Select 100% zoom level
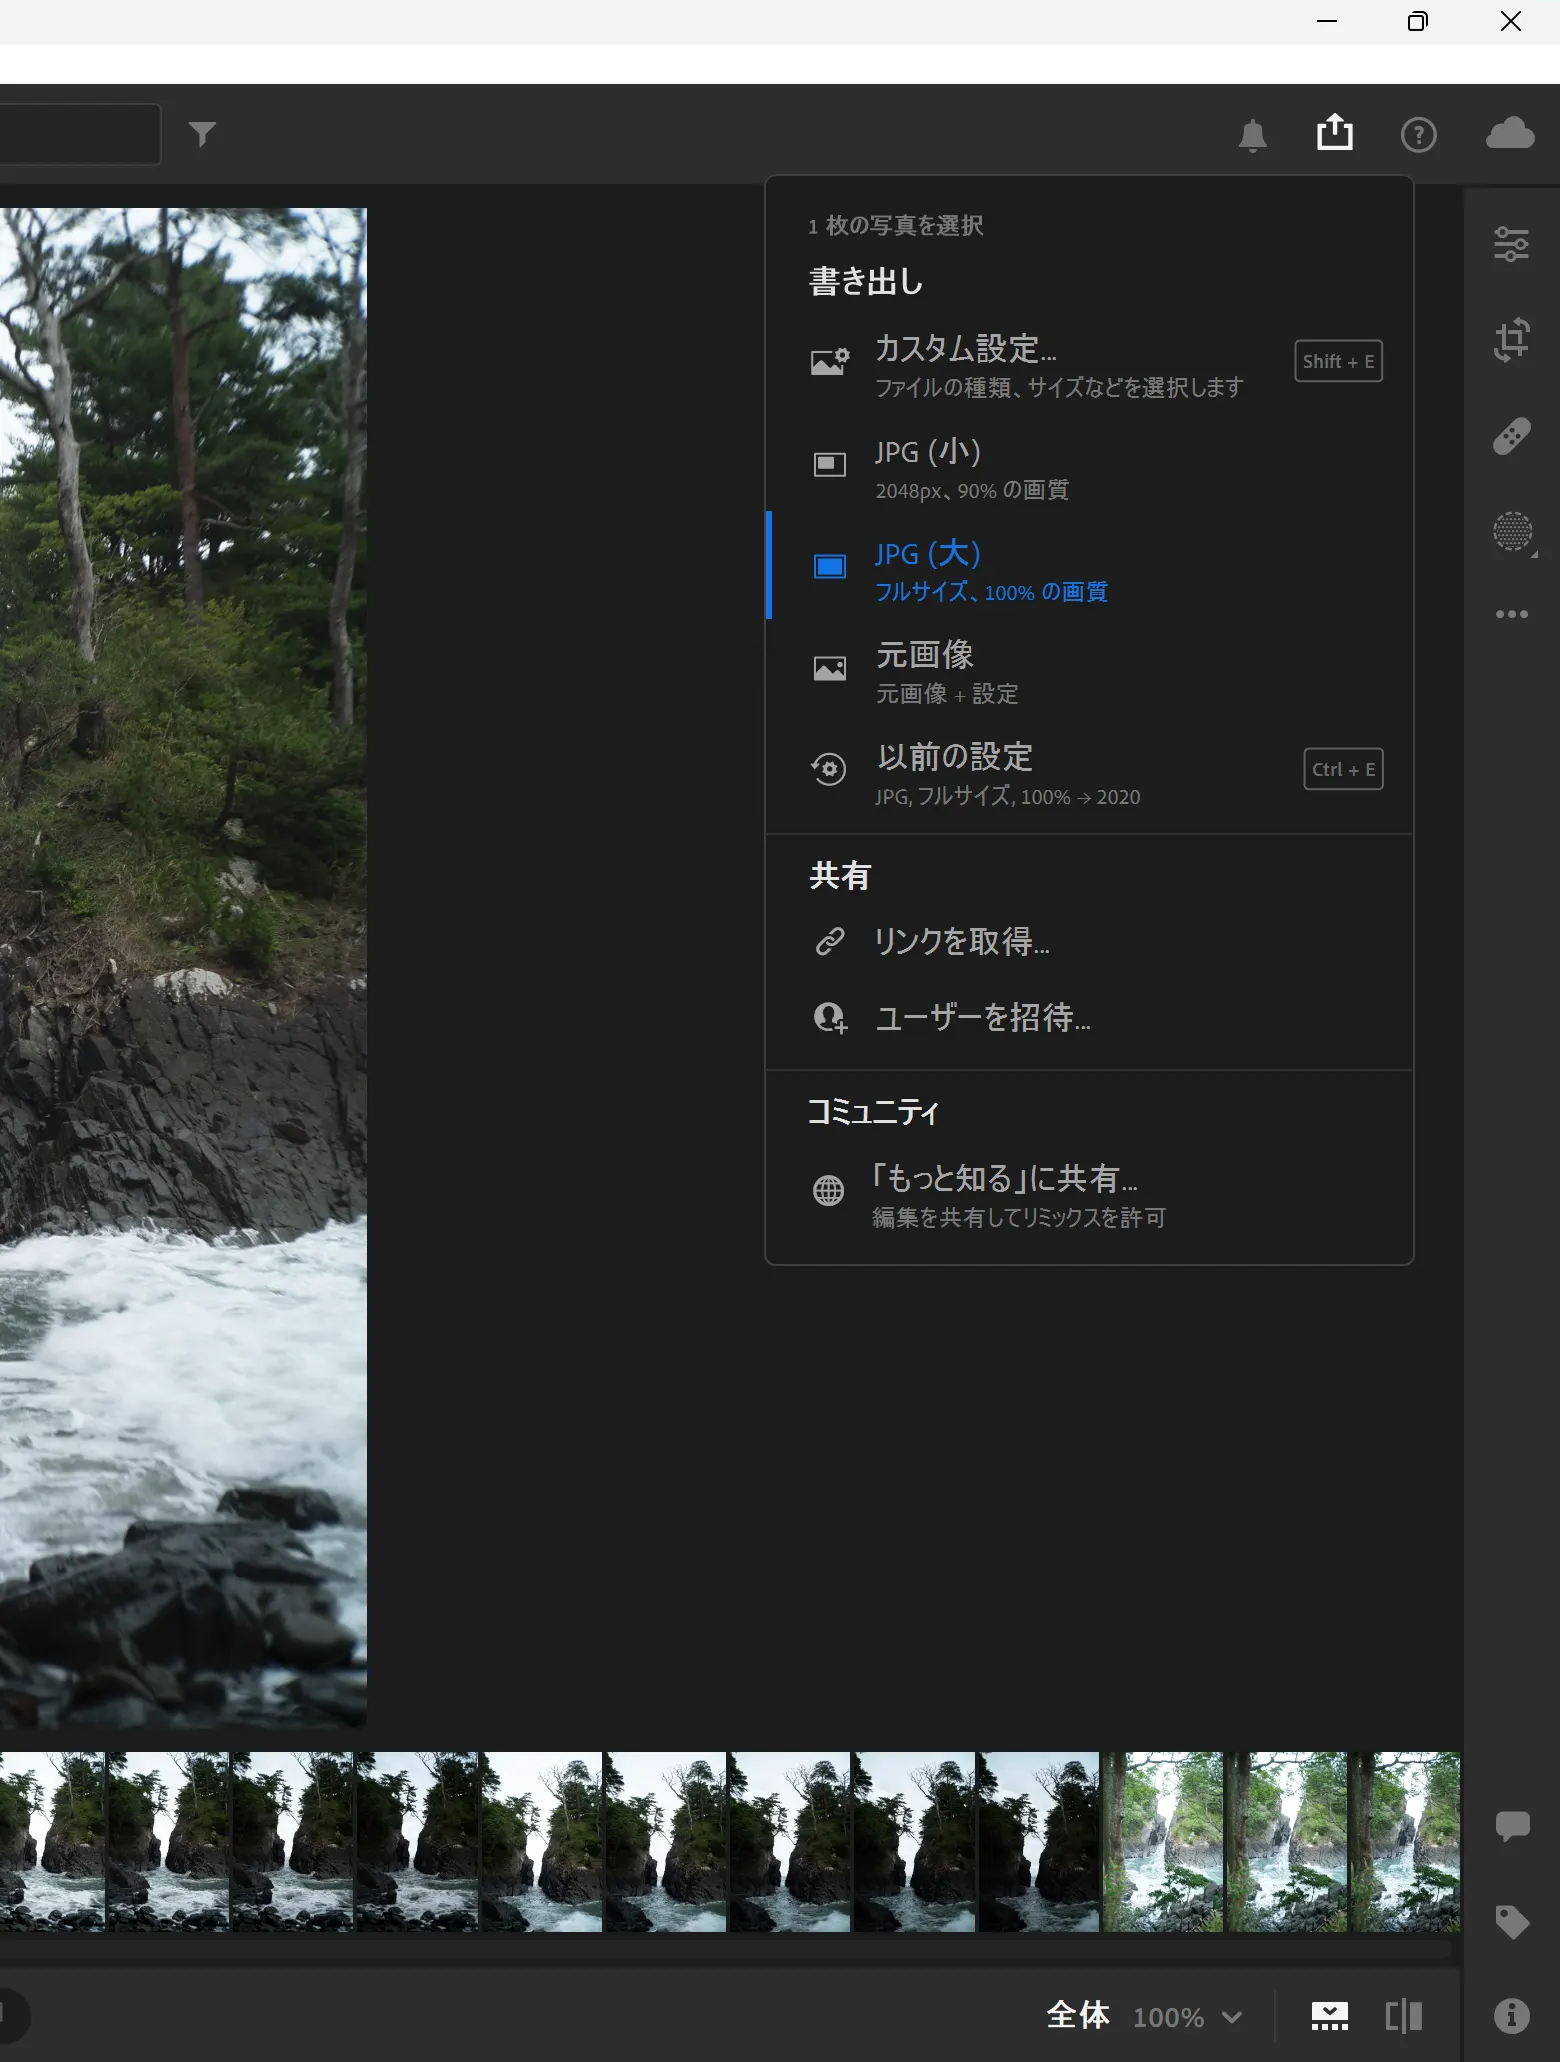 point(1168,2017)
